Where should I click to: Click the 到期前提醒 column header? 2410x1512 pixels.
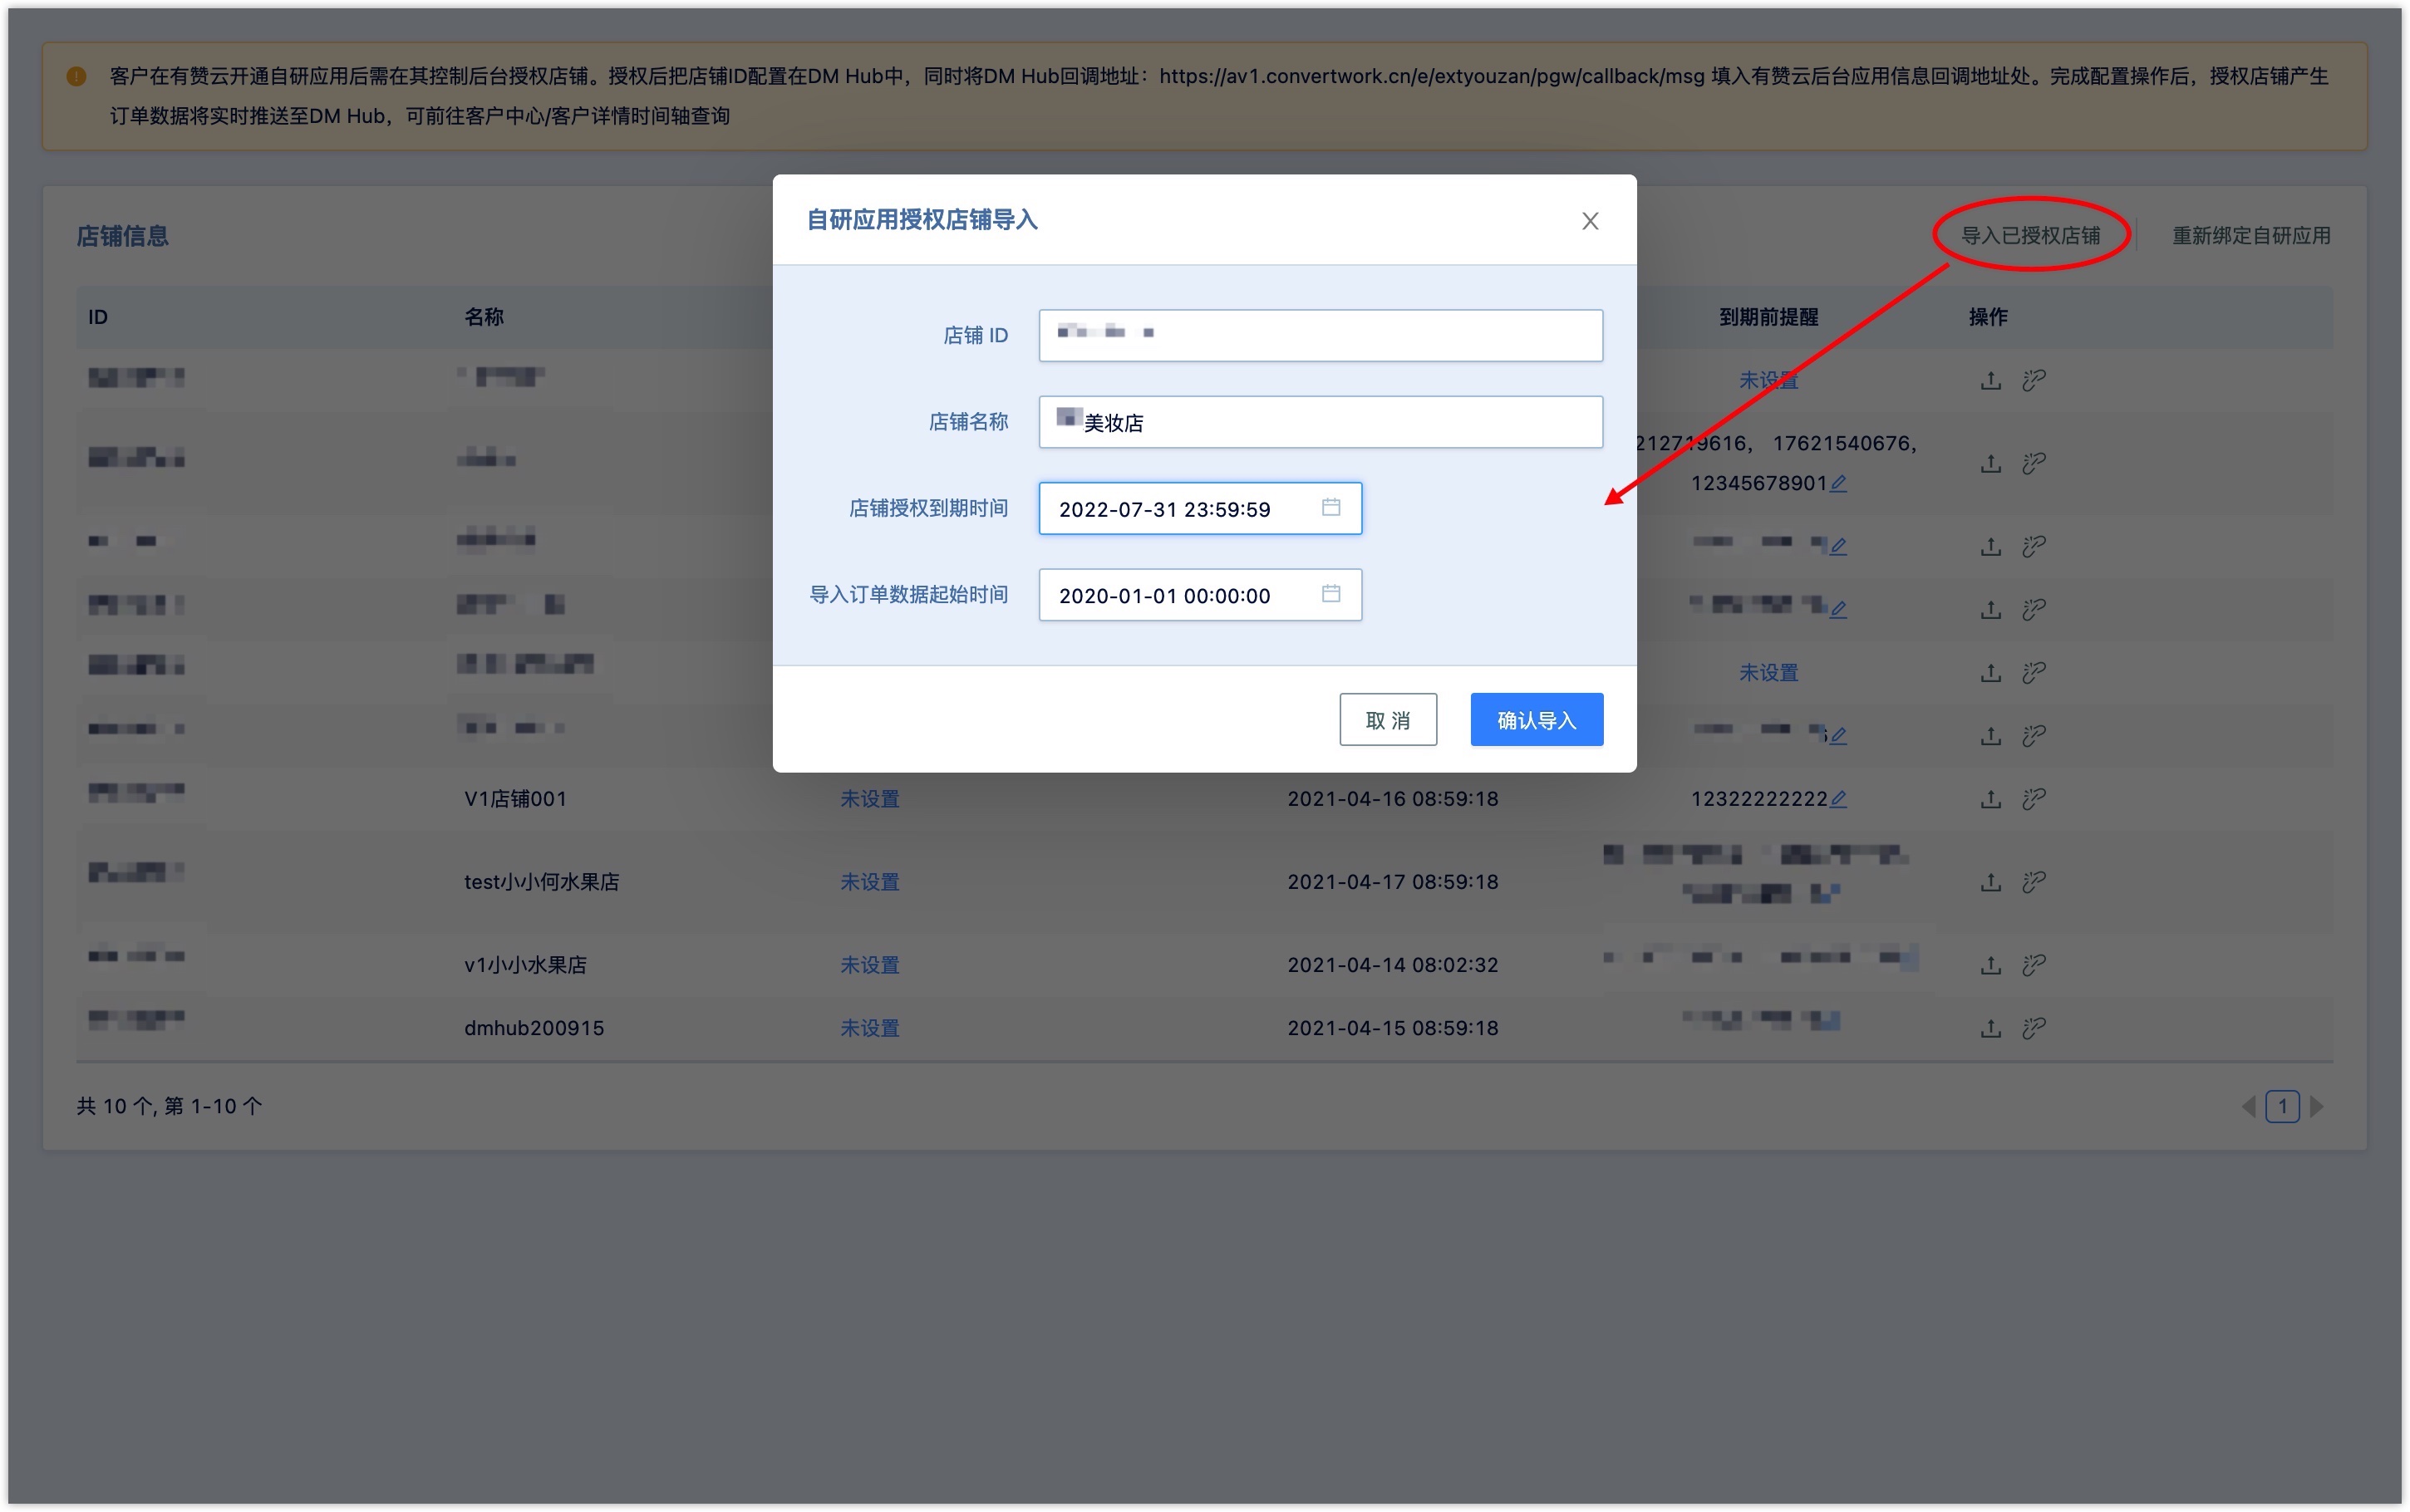click(1768, 317)
